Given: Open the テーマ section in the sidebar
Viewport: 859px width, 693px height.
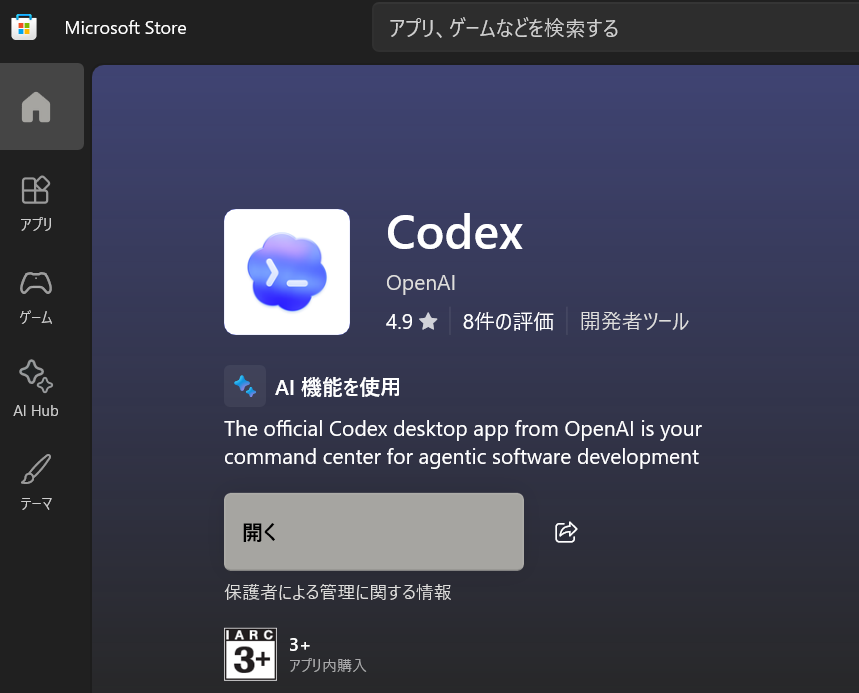Looking at the screenshot, I should pos(36,483).
